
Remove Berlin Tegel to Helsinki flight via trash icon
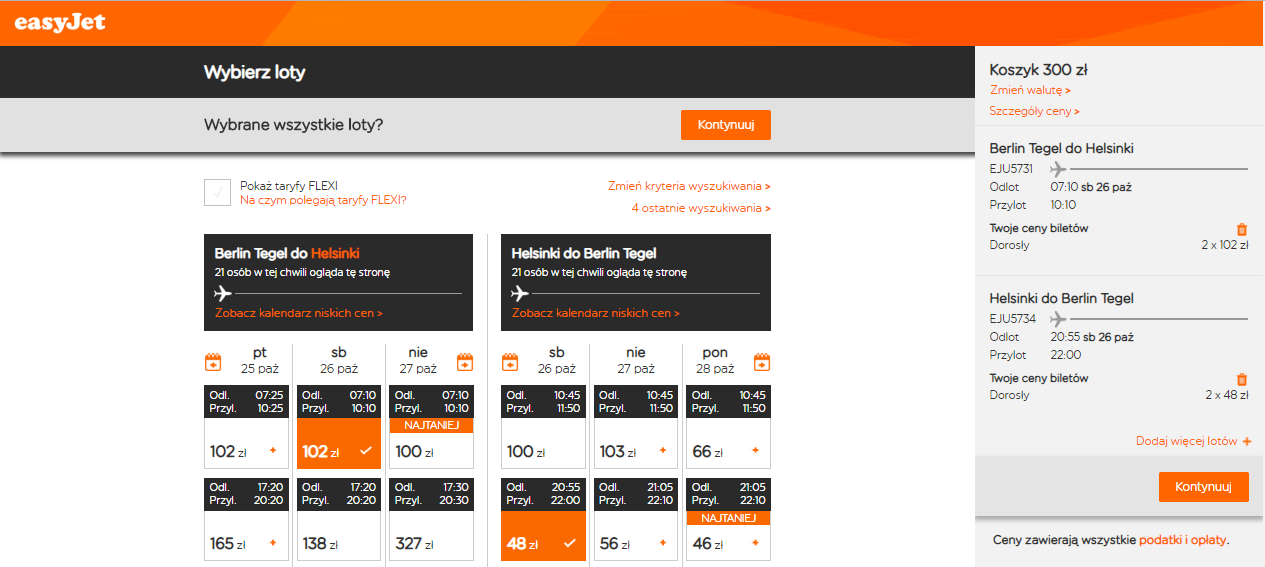[x=1242, y=229]
